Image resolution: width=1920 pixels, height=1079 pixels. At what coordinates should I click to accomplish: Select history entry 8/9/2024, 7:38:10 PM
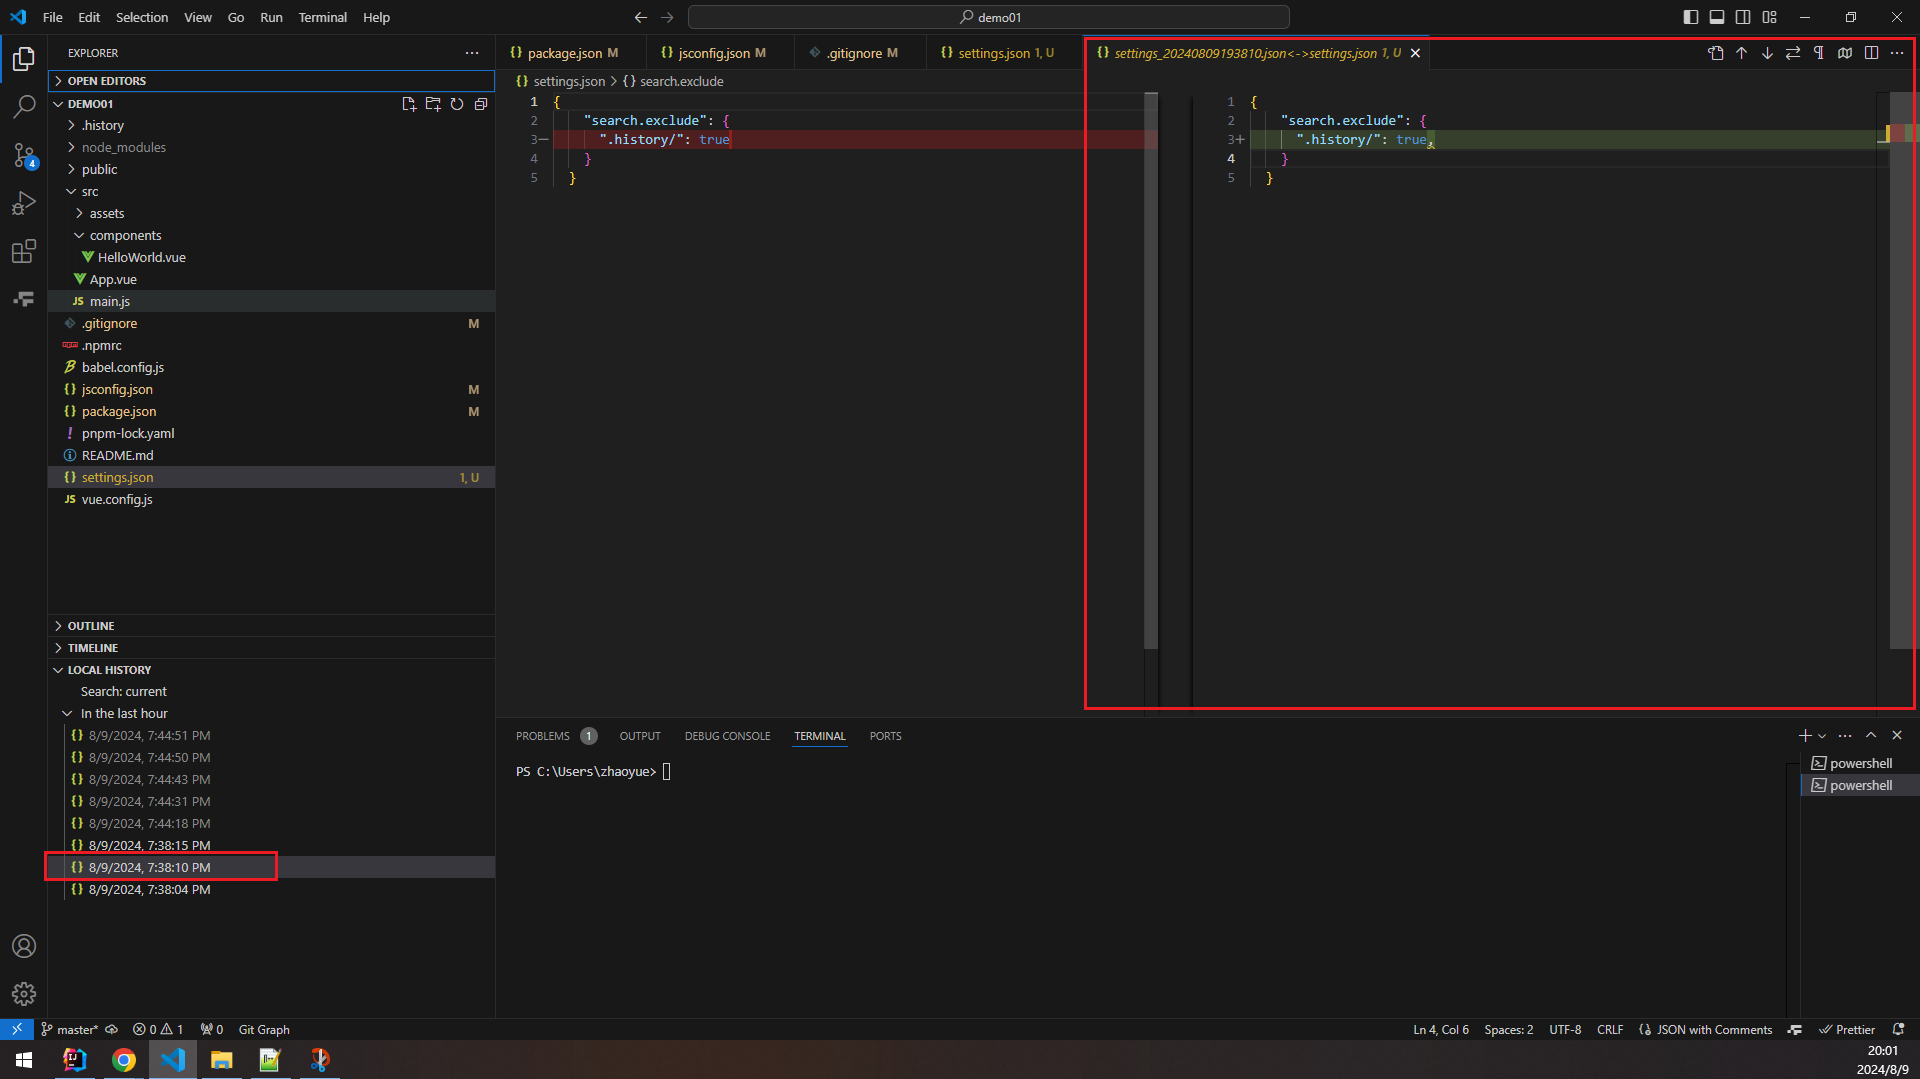coord(271,868)
